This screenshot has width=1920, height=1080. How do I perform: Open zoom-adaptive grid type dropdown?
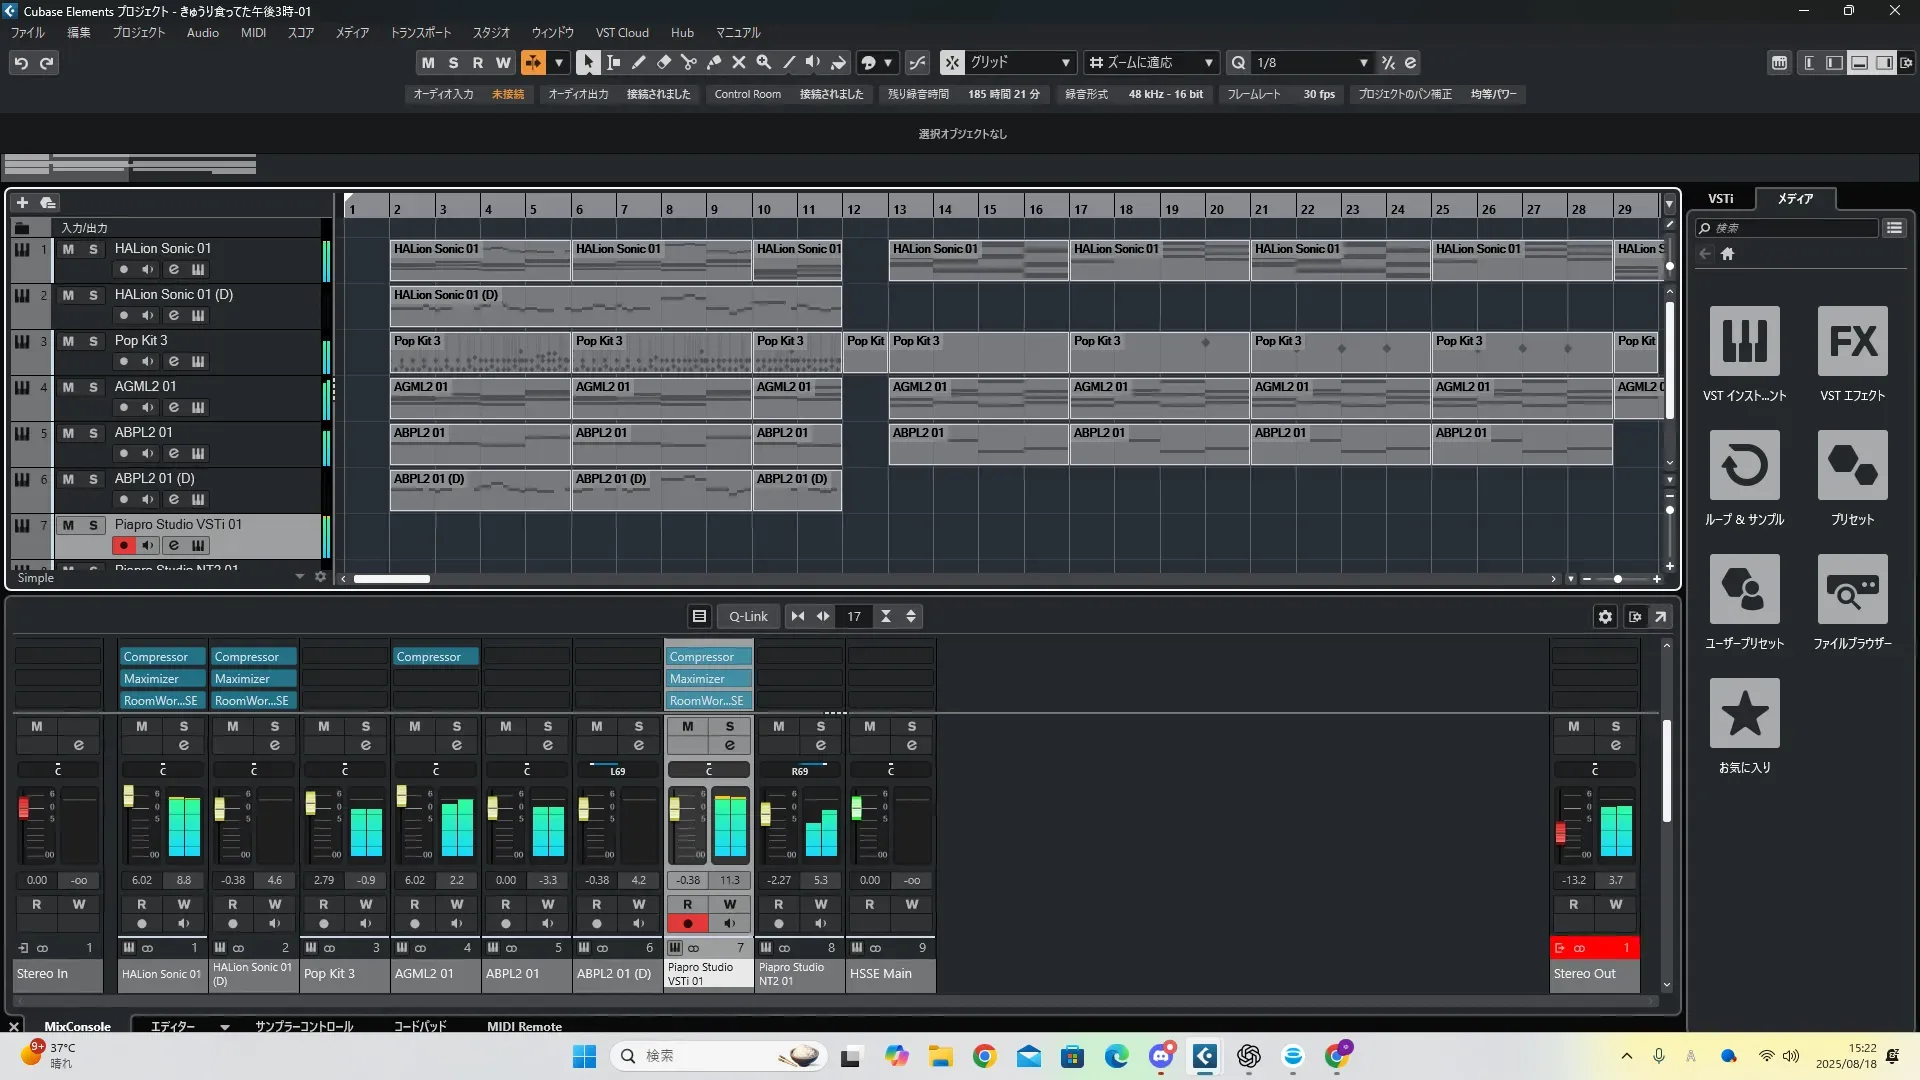pyautogui.click(x=1208, y=63)
